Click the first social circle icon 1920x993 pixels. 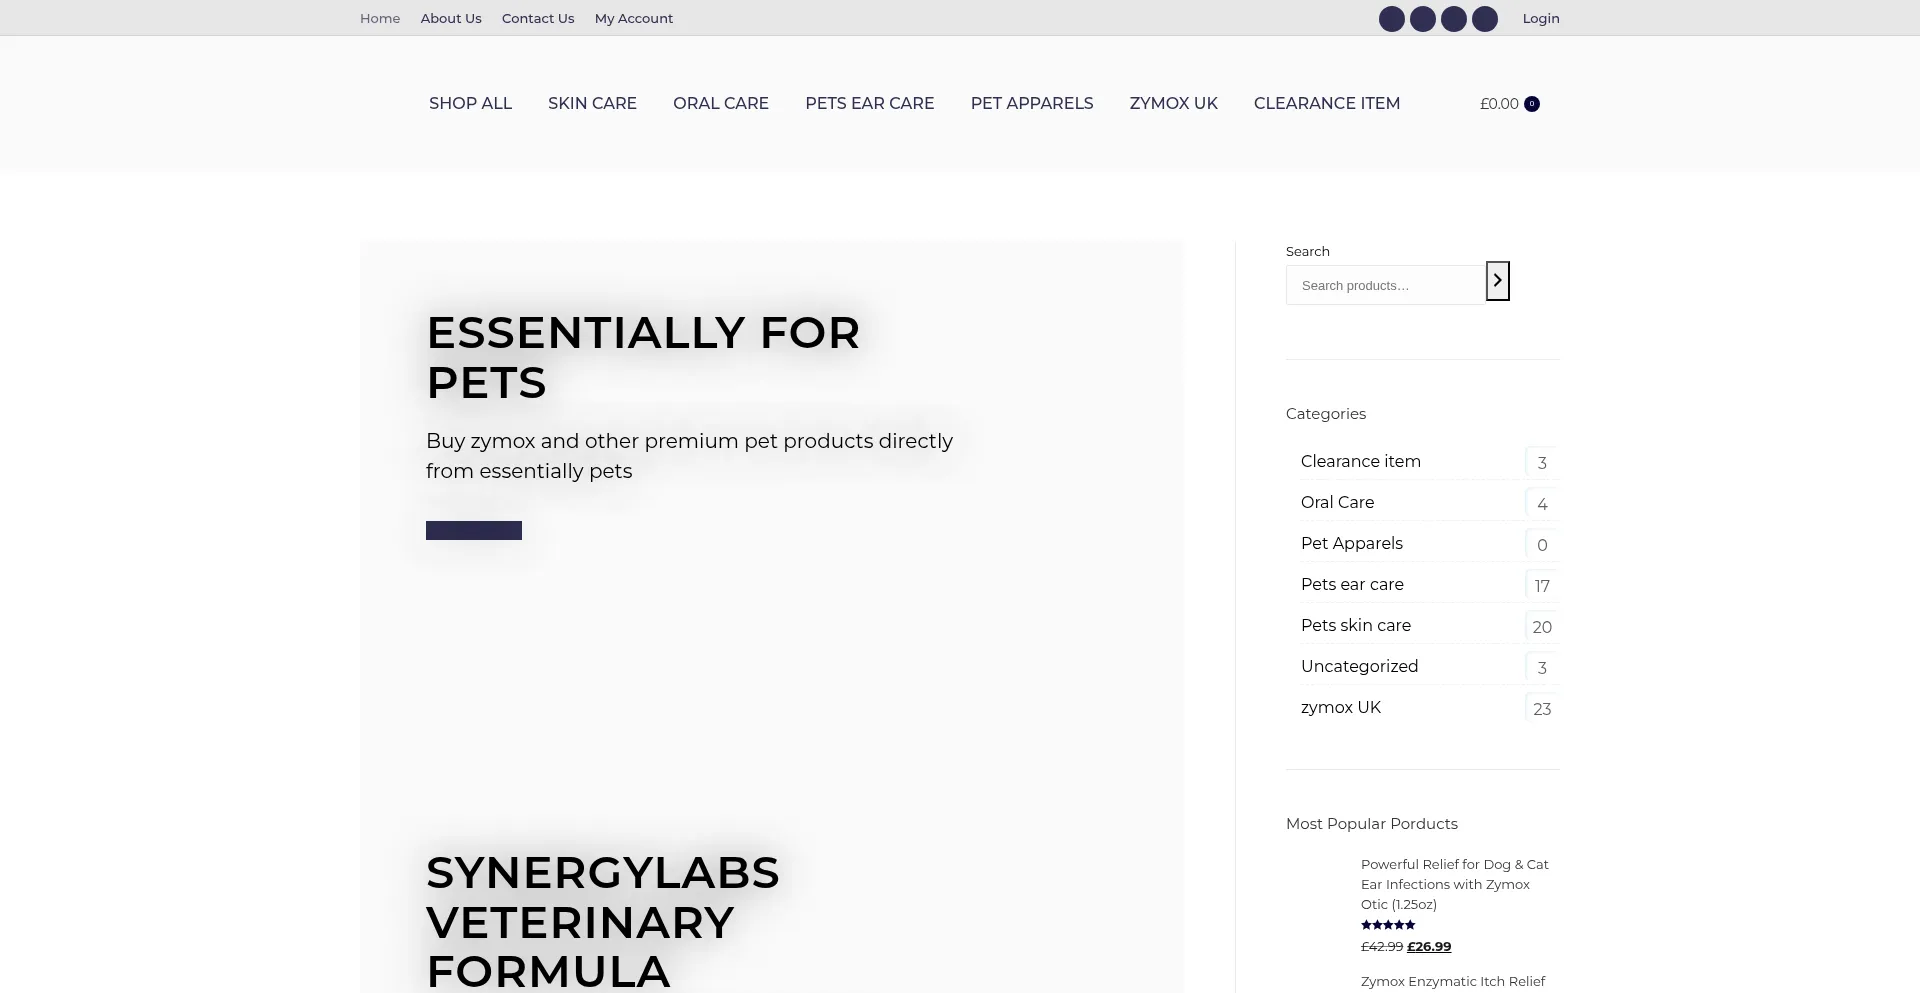[1391, 19]
